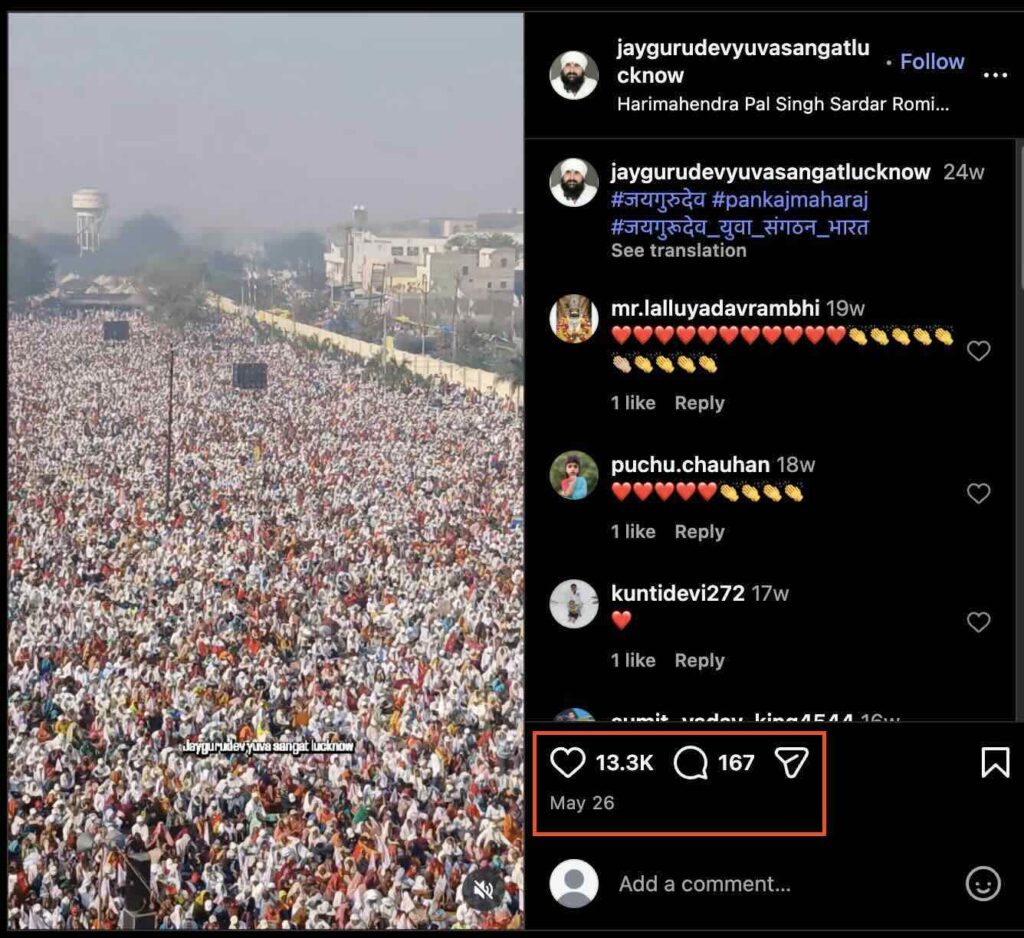1024x938 pixels.
Task: Like mr.lalluyadavrambhi's comment heart
Action: click(978, 351)
